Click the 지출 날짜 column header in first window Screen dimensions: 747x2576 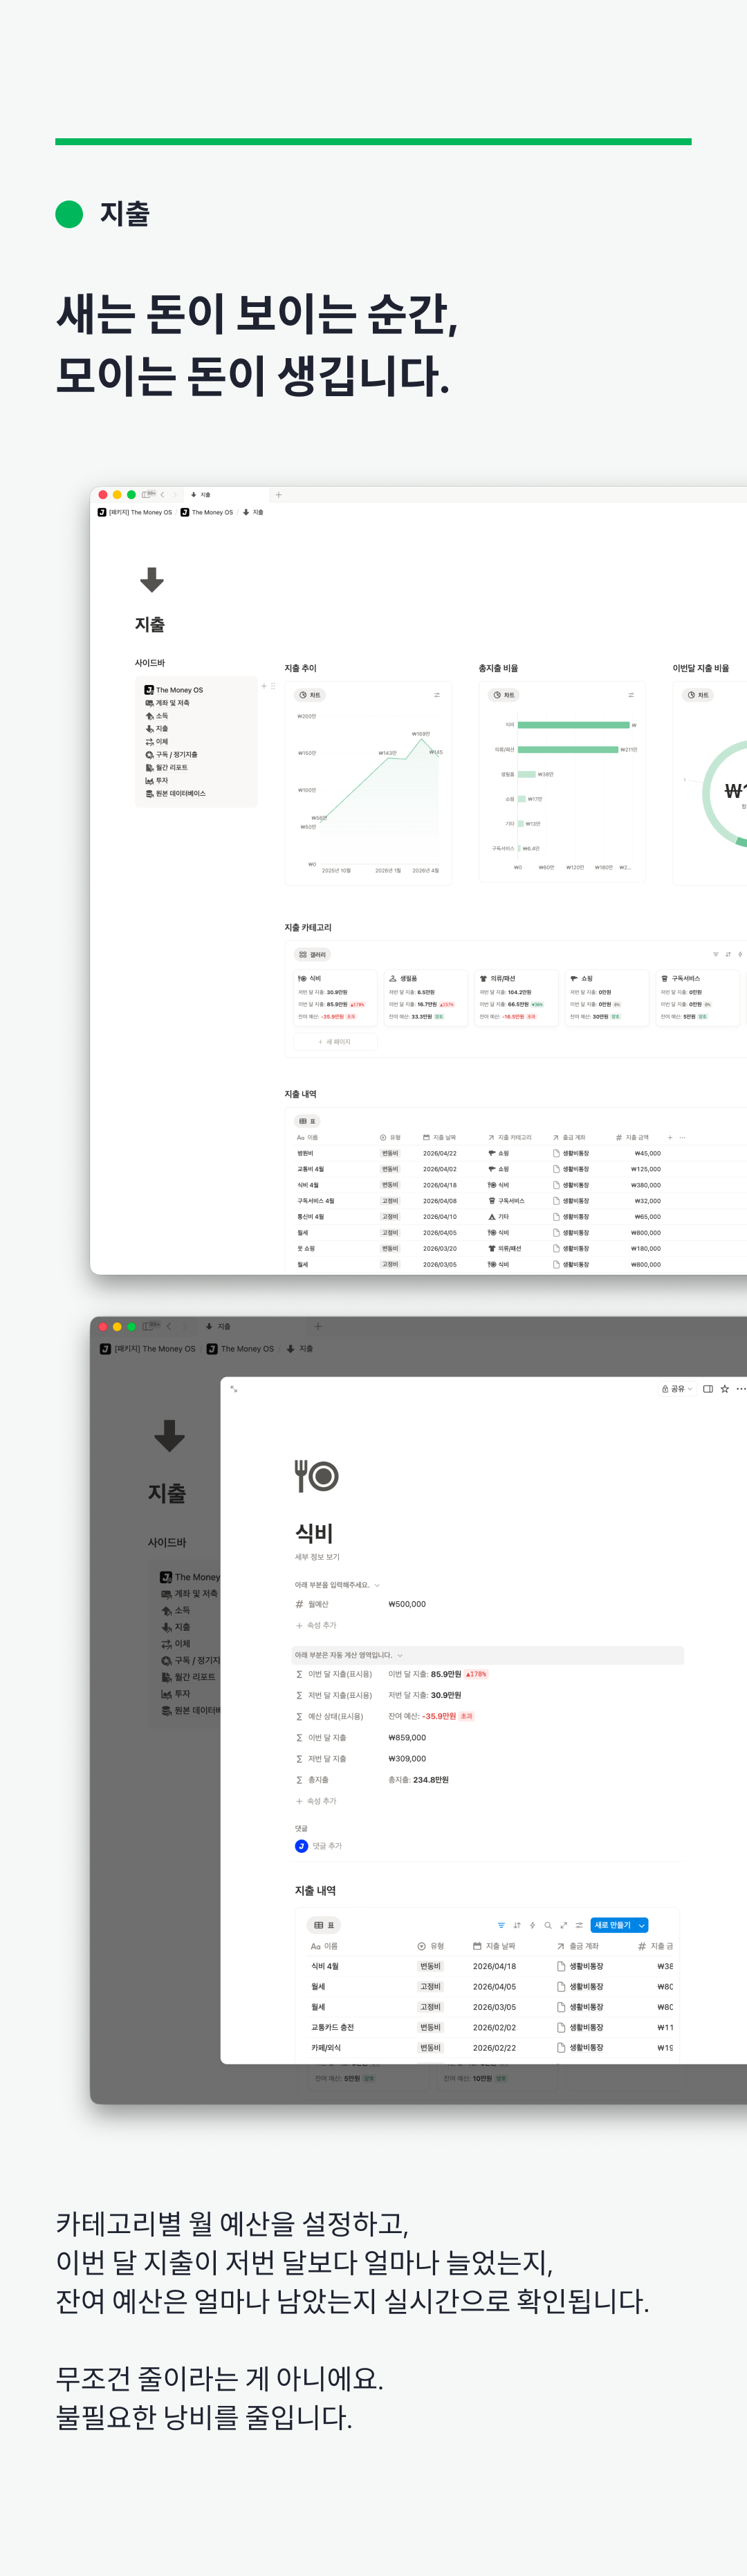[439, 1137]
